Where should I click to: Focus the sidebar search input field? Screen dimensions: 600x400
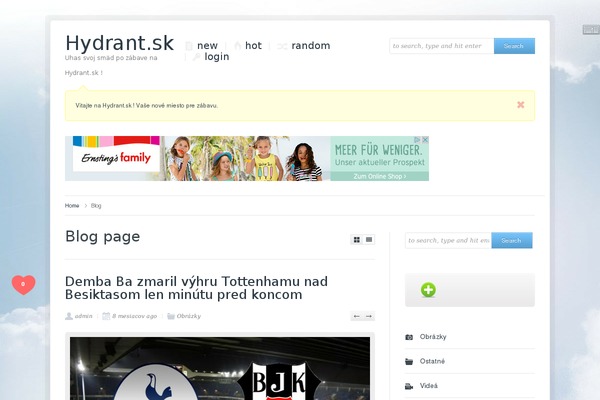[448, 240]
